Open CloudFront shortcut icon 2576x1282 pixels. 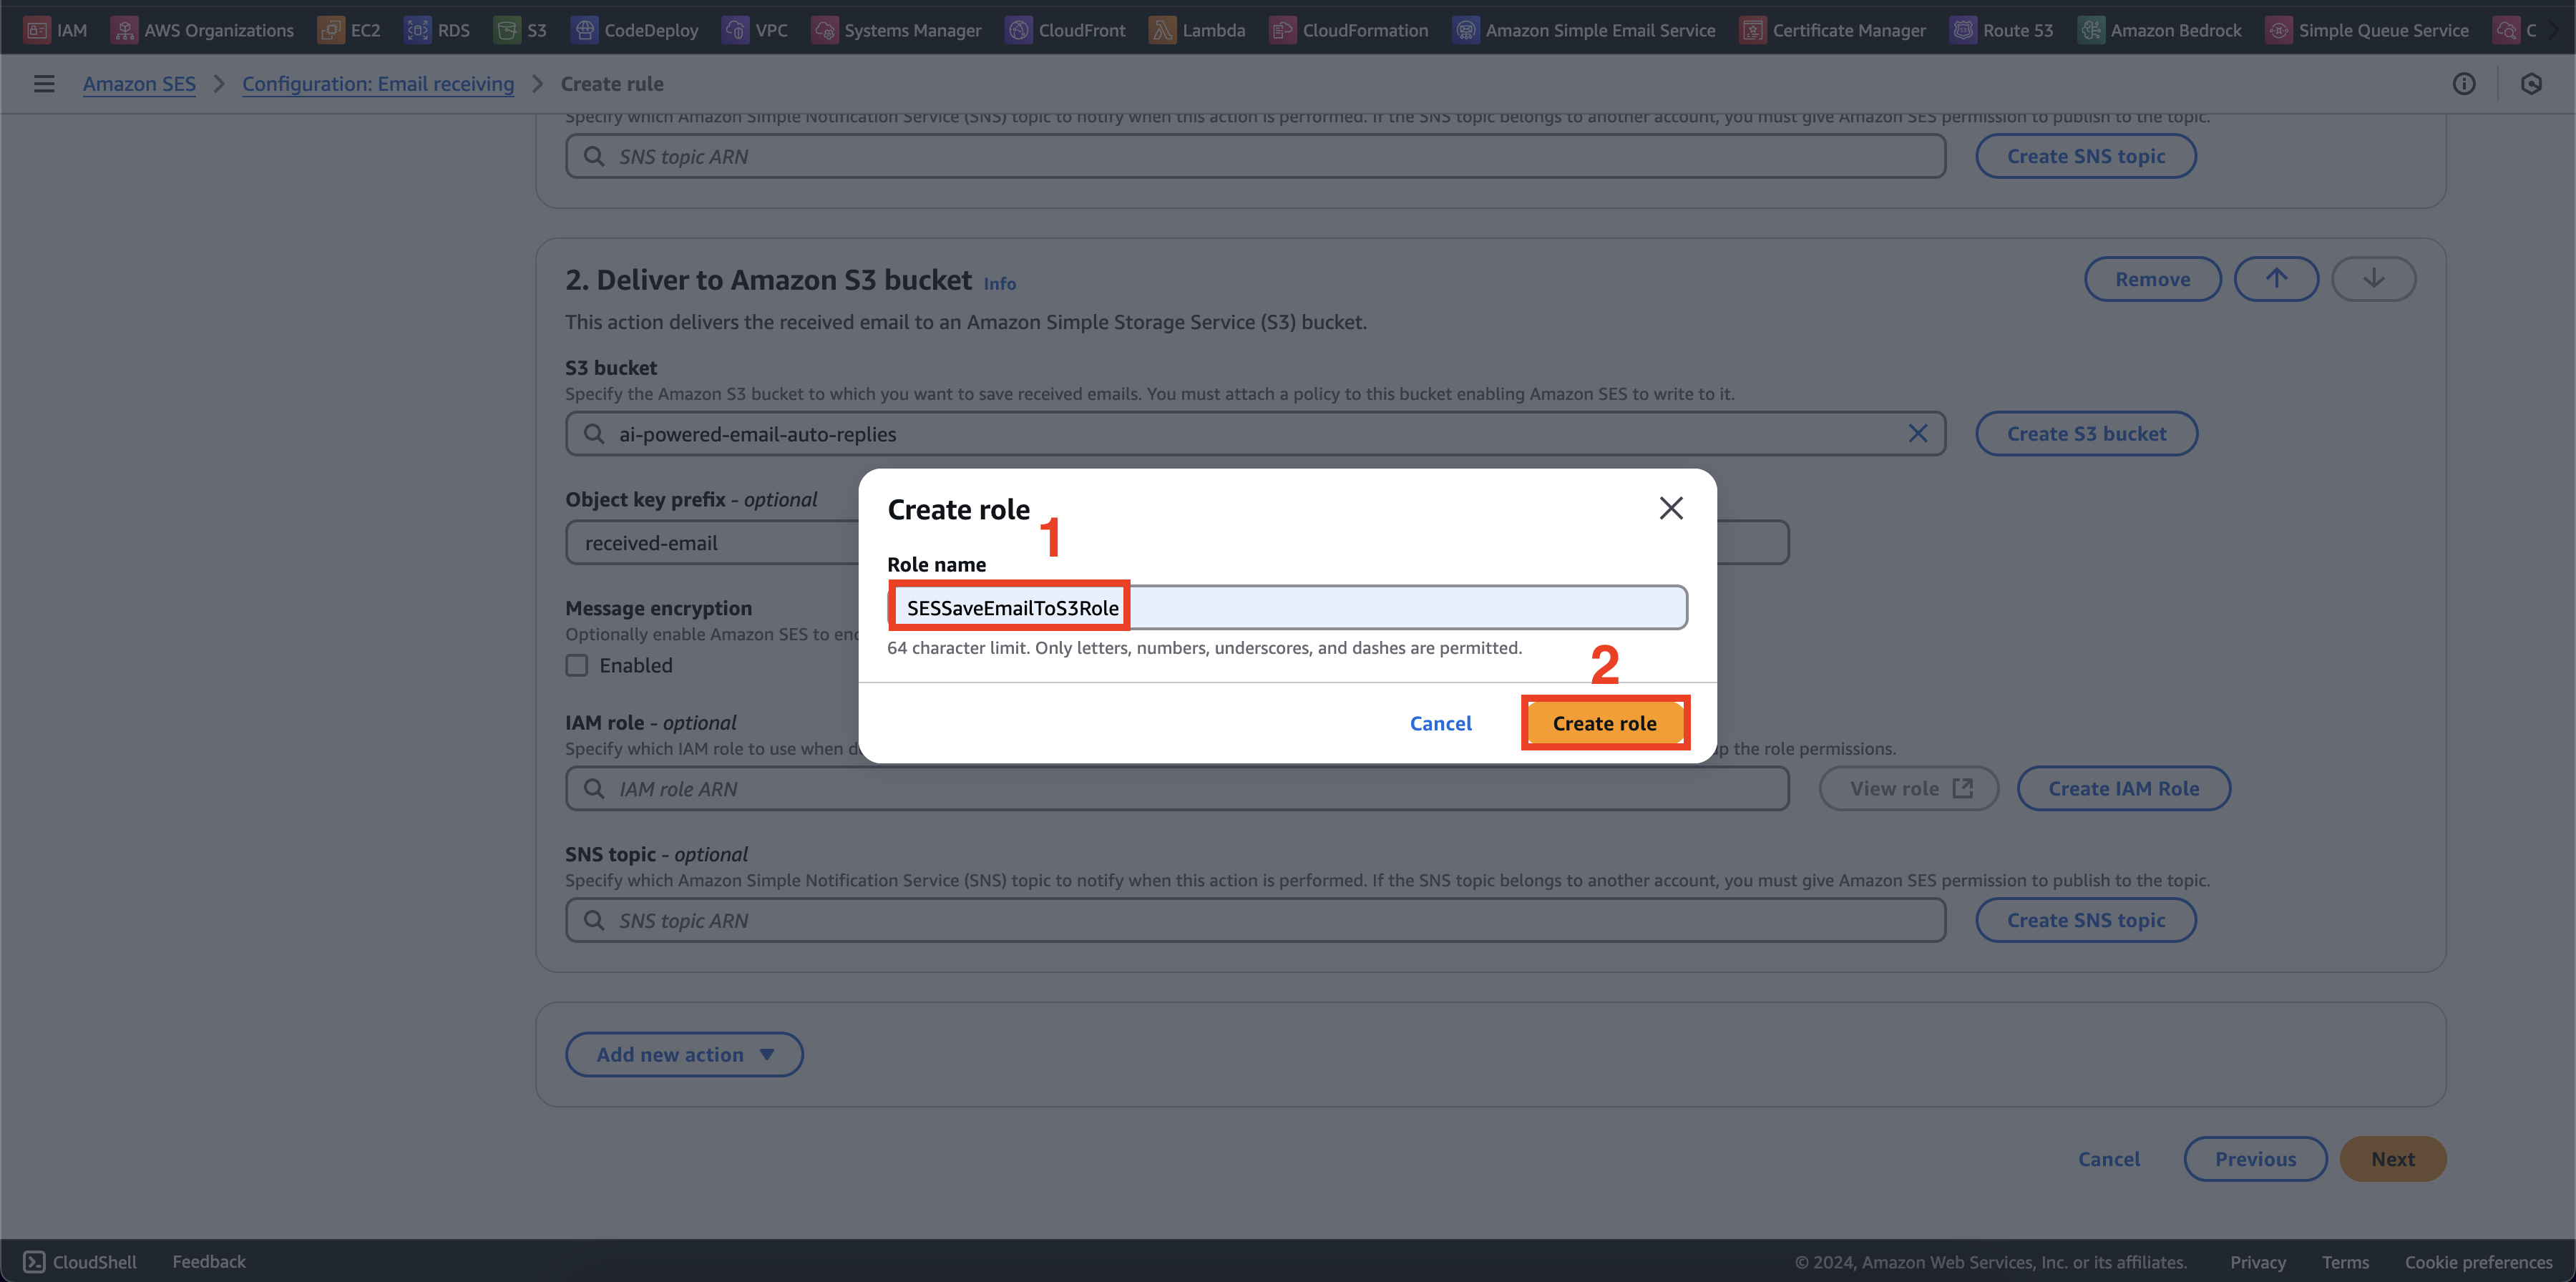pyautogui.click(x=1019, y=30)
